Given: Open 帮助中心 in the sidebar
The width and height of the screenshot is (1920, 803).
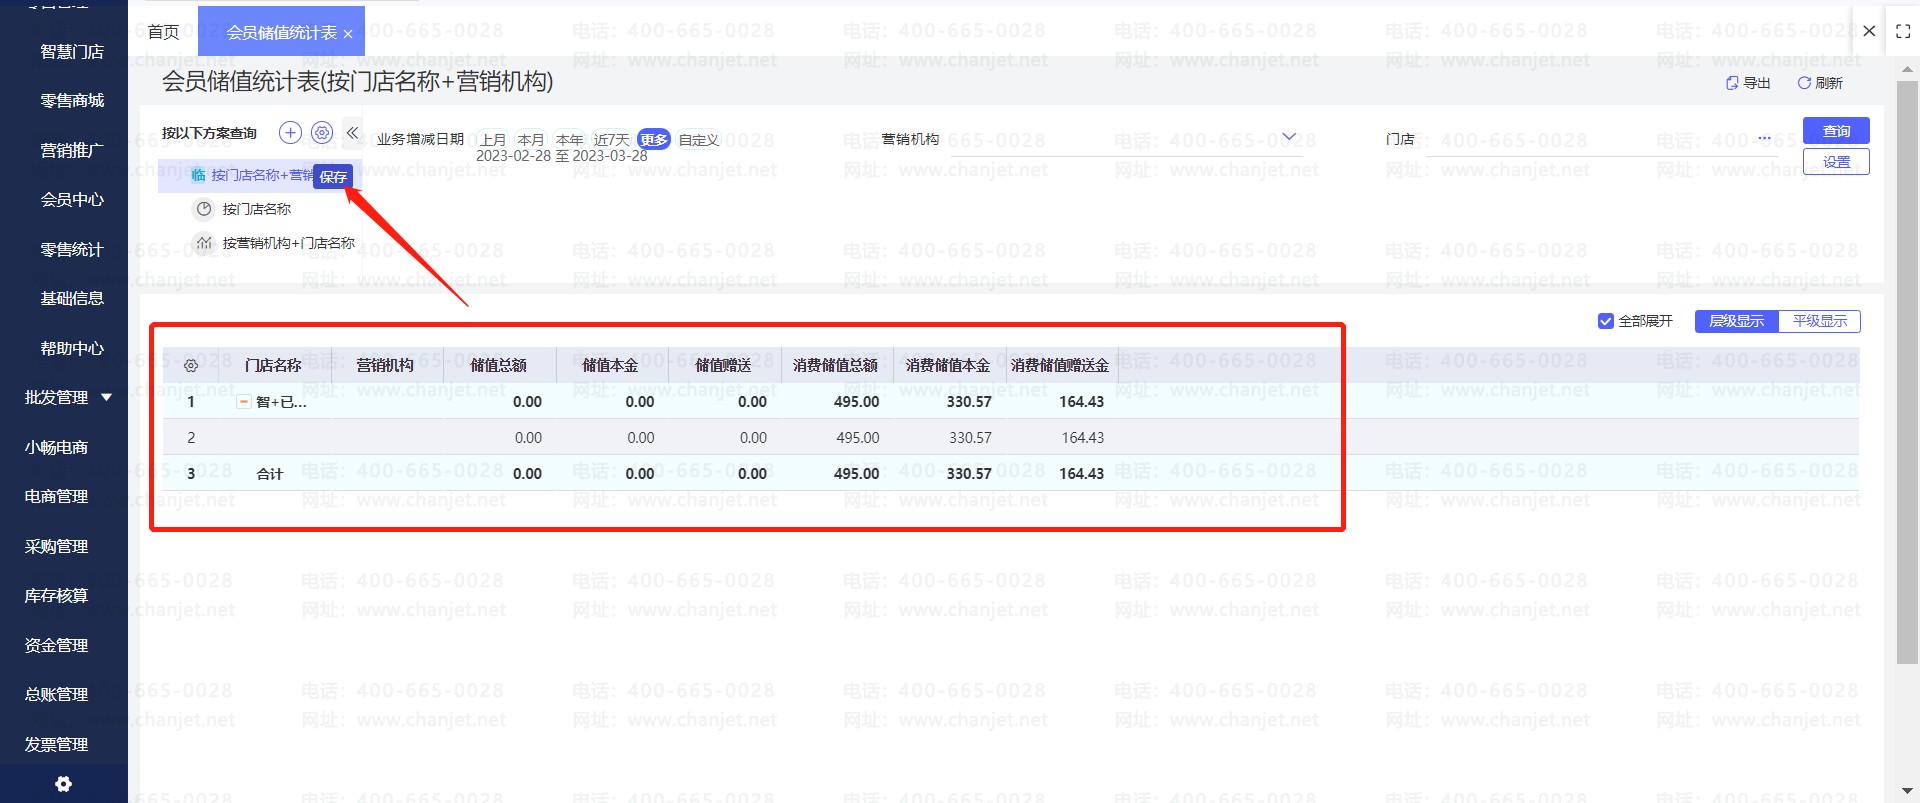Looking at the screenshot, I should click(72, 349).
